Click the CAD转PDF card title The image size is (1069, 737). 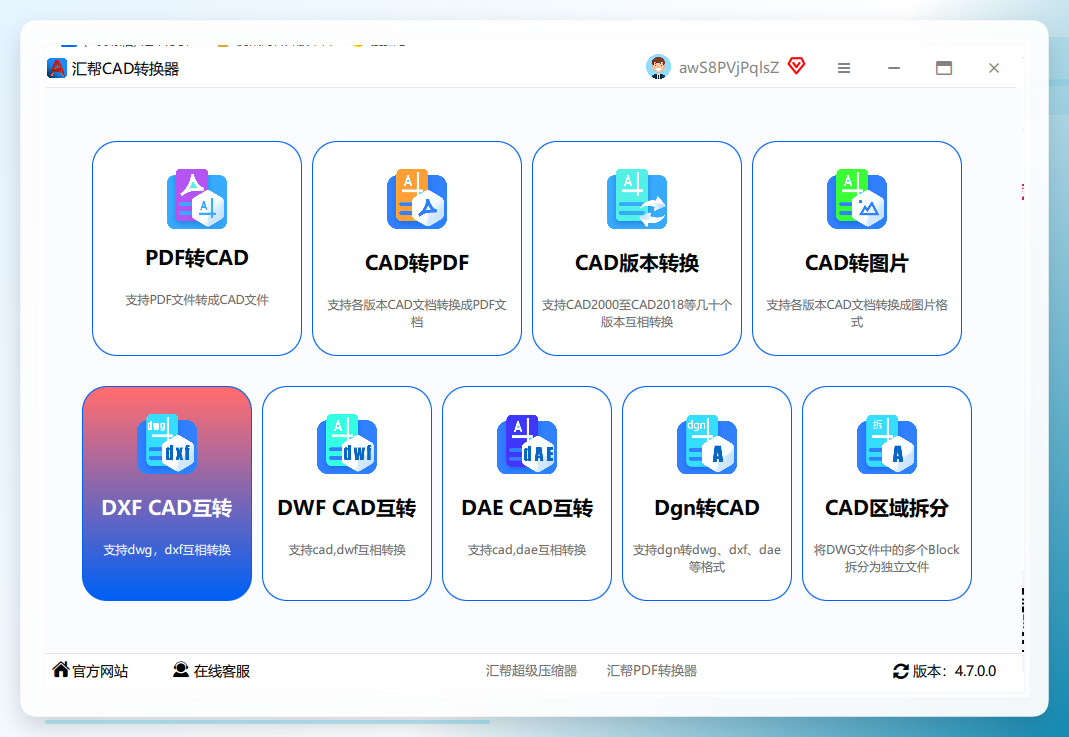(x=417, y=262)
